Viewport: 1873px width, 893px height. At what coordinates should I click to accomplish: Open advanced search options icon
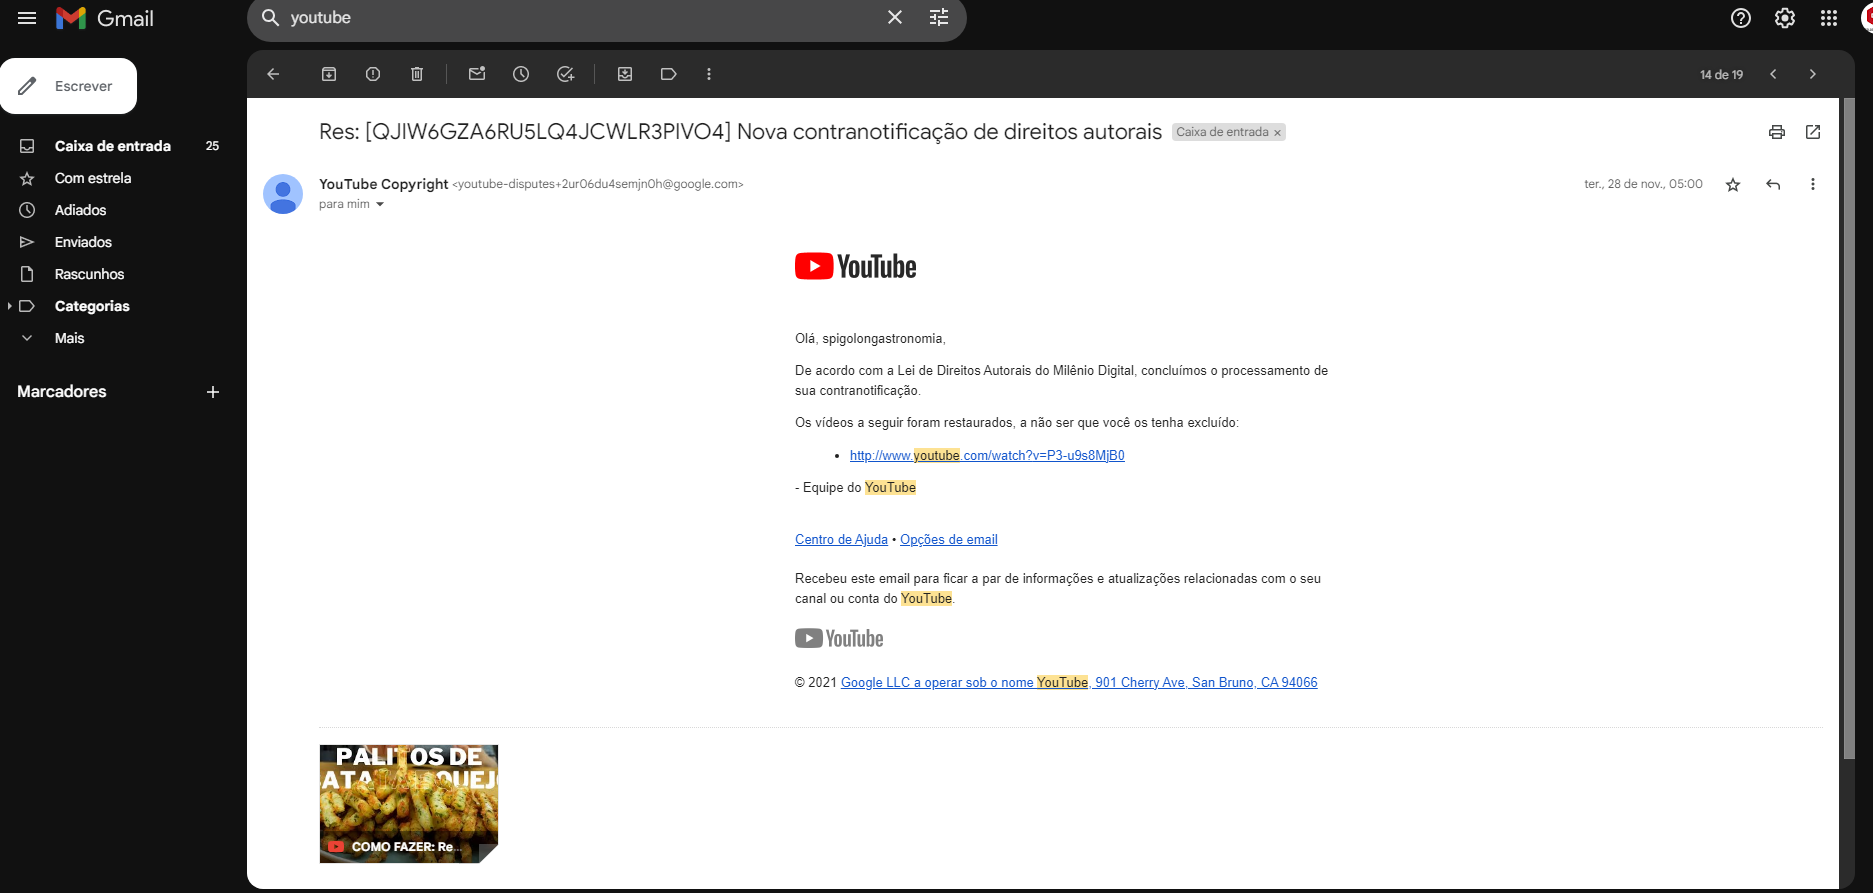pyautogui.click(x=939, y=18)
